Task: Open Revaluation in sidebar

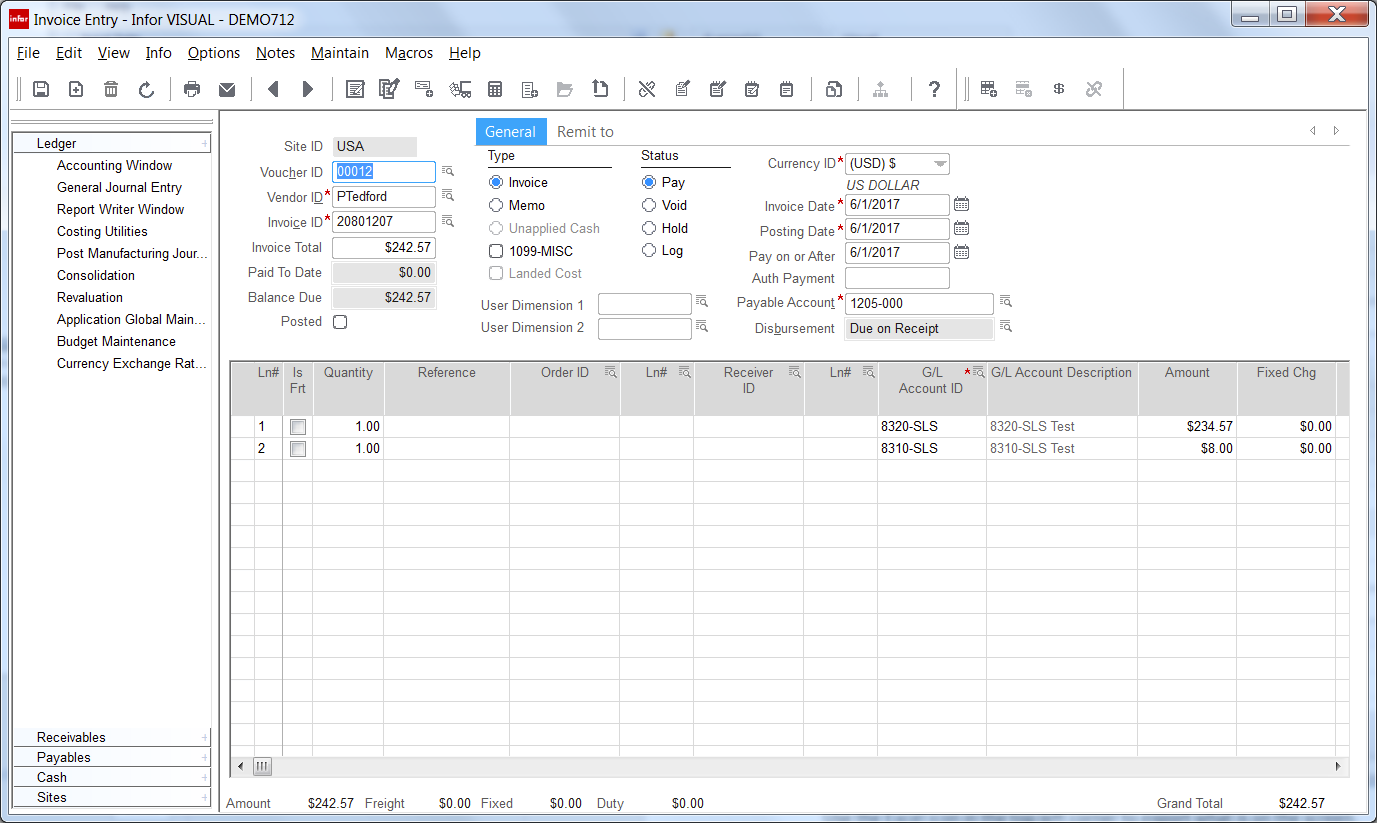Action: (x=90, y=298)
